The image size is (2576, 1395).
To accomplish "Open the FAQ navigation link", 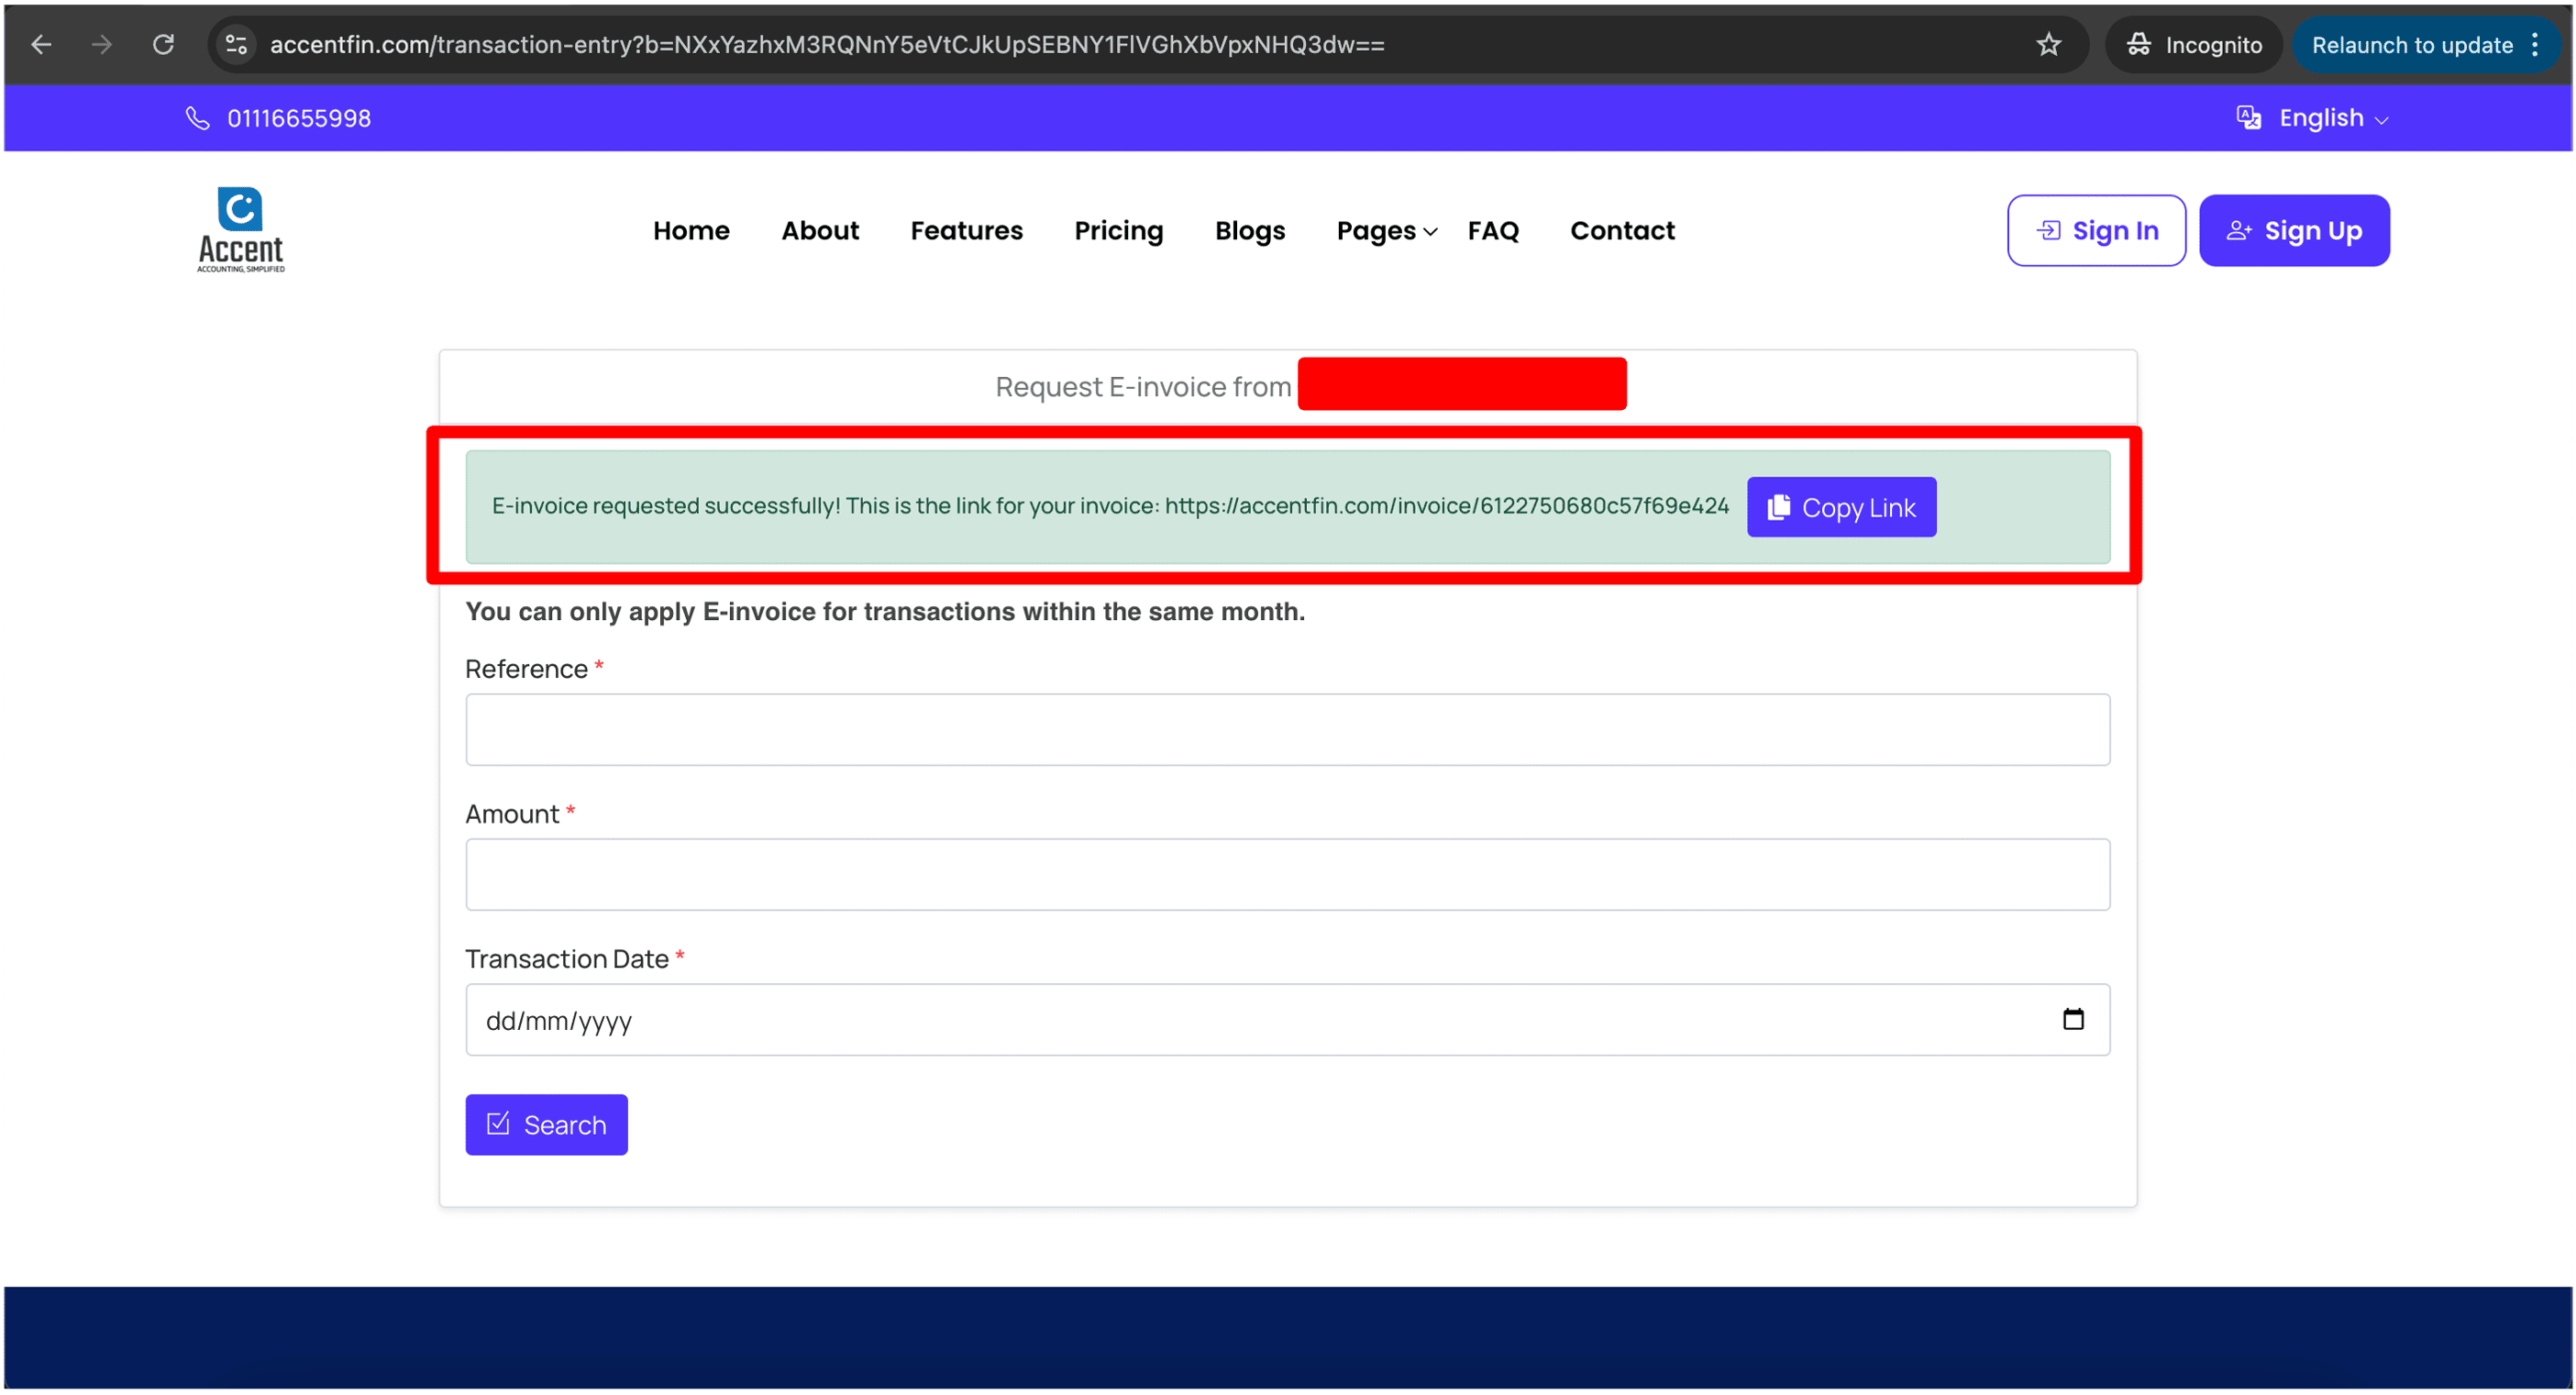I will coord(1492,231).
